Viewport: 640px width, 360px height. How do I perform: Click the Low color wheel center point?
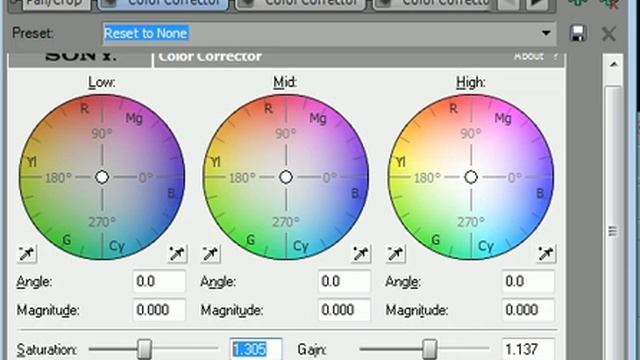pos(102,177)
